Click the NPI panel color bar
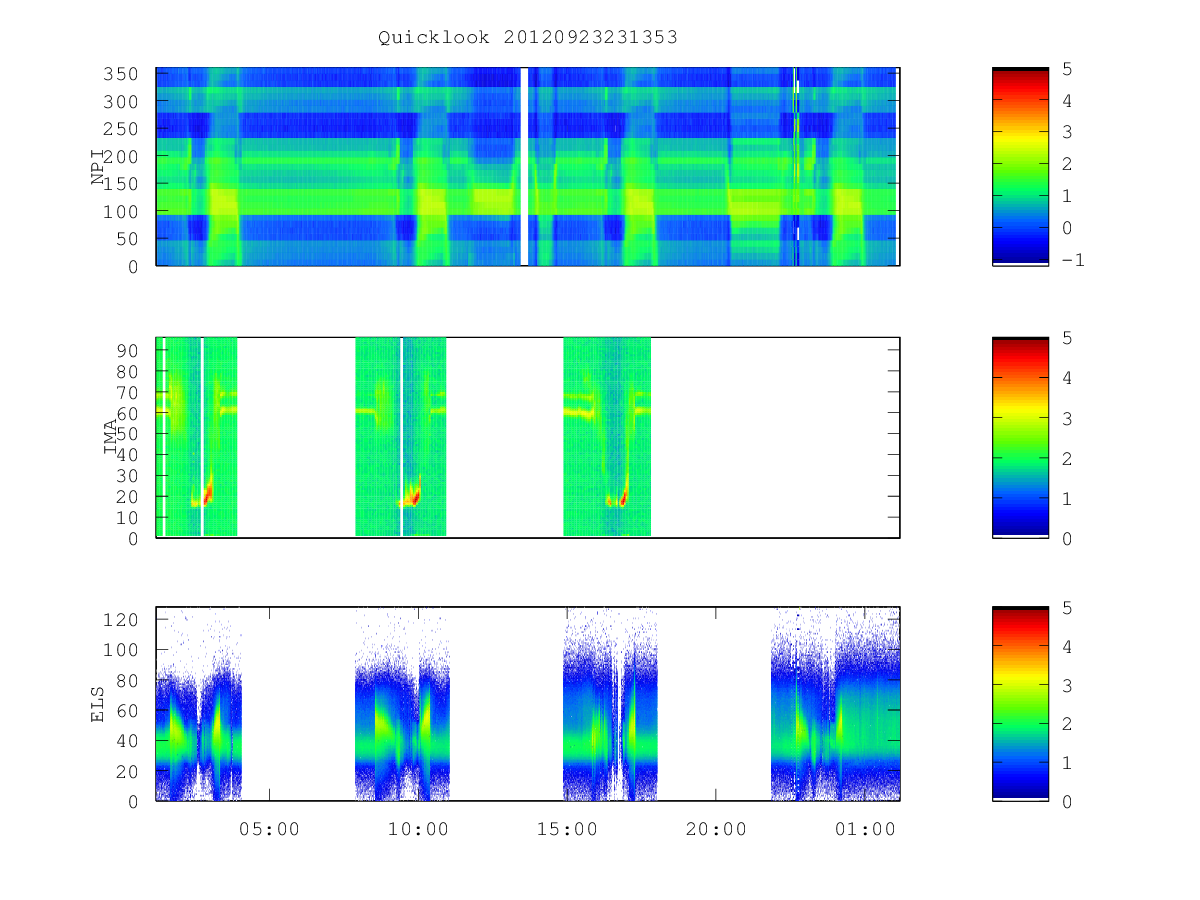 [1020, 167]
